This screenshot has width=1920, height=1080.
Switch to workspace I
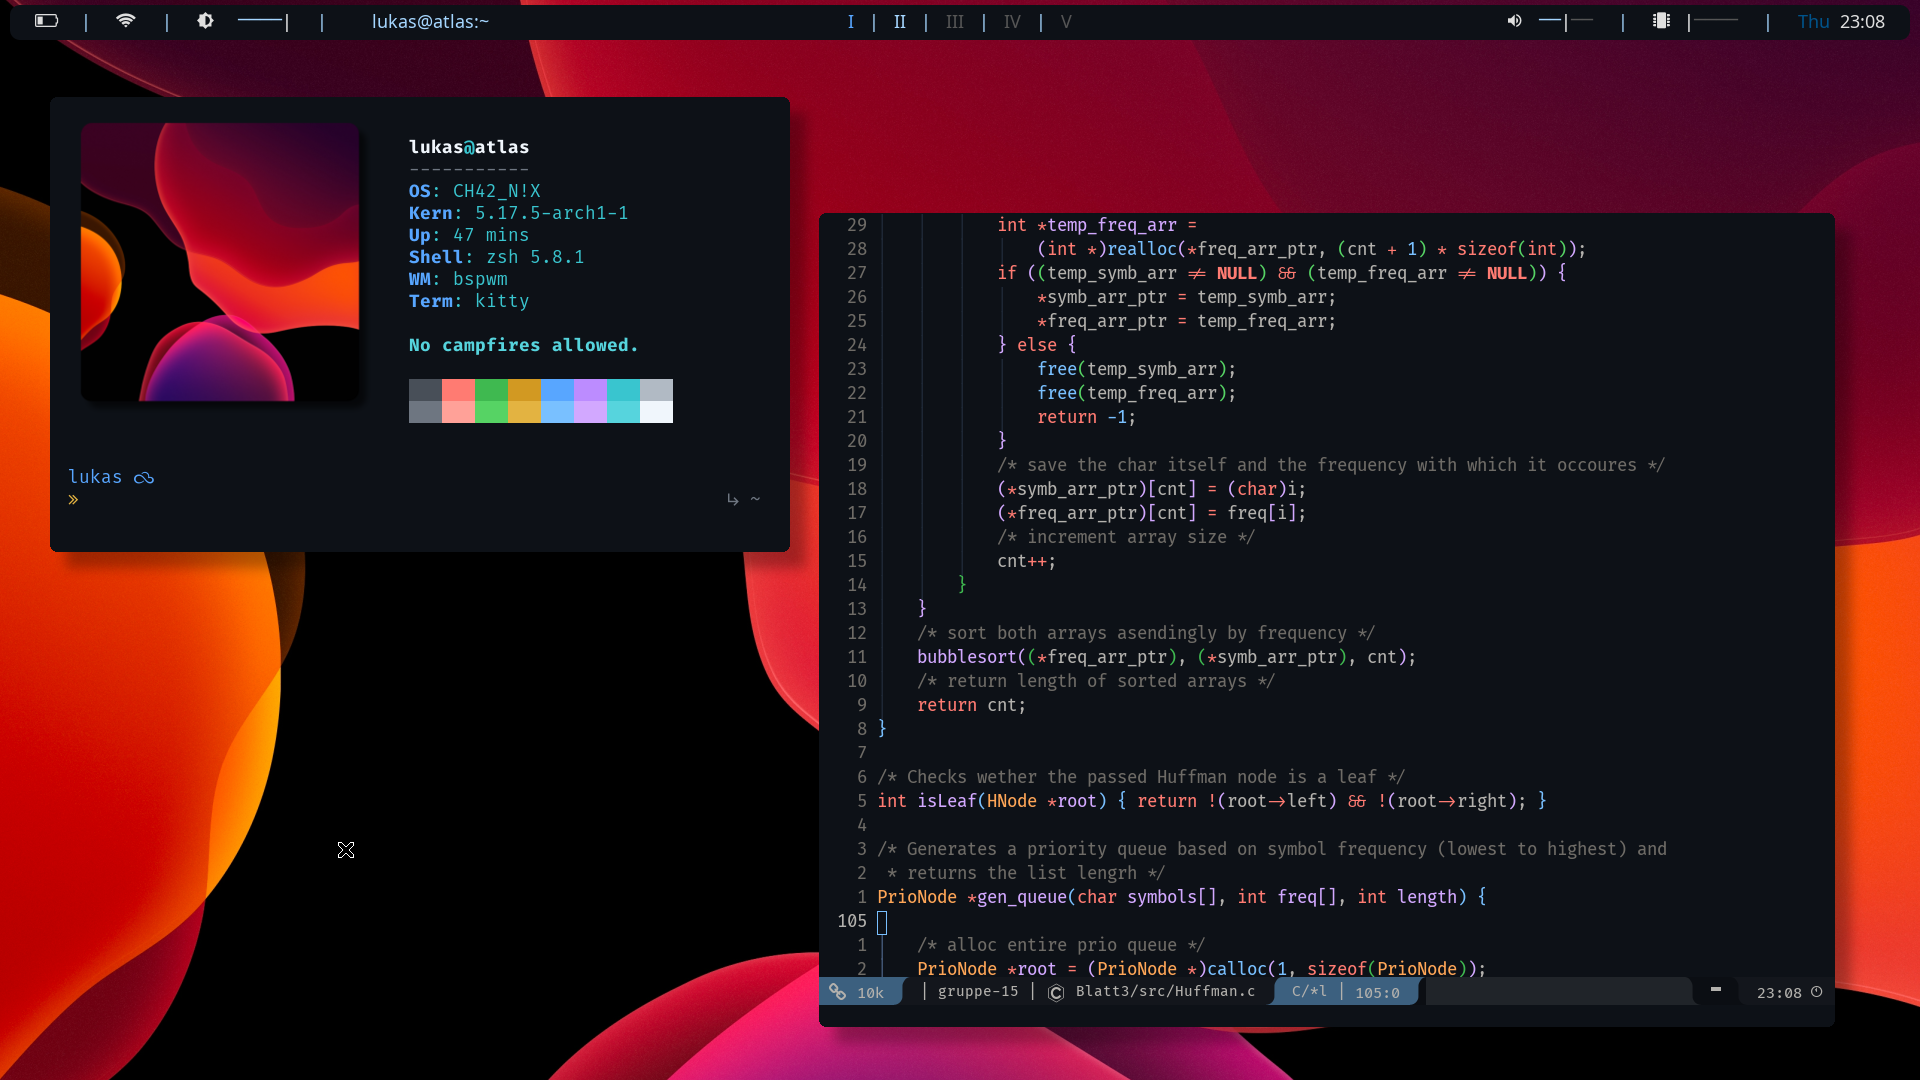[x=851, y=22]
